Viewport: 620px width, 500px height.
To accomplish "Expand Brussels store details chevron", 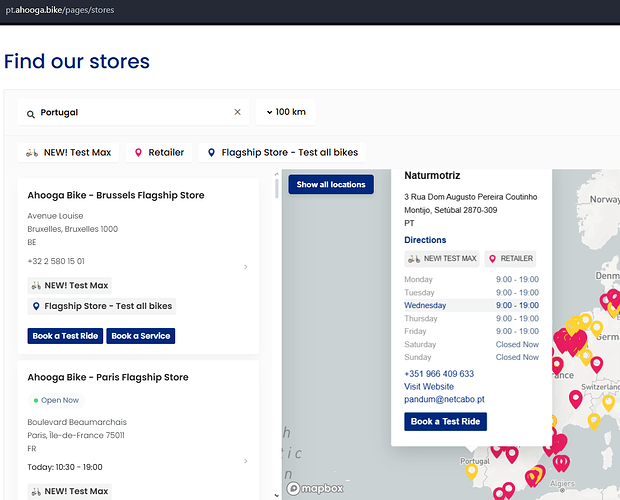I will tap(246, 267).
